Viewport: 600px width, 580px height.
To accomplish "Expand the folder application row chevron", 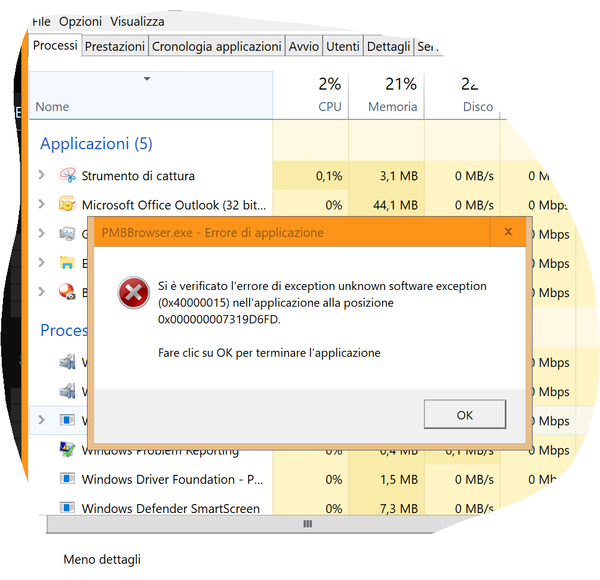I will pyautogui.click(x=41, y=262).
